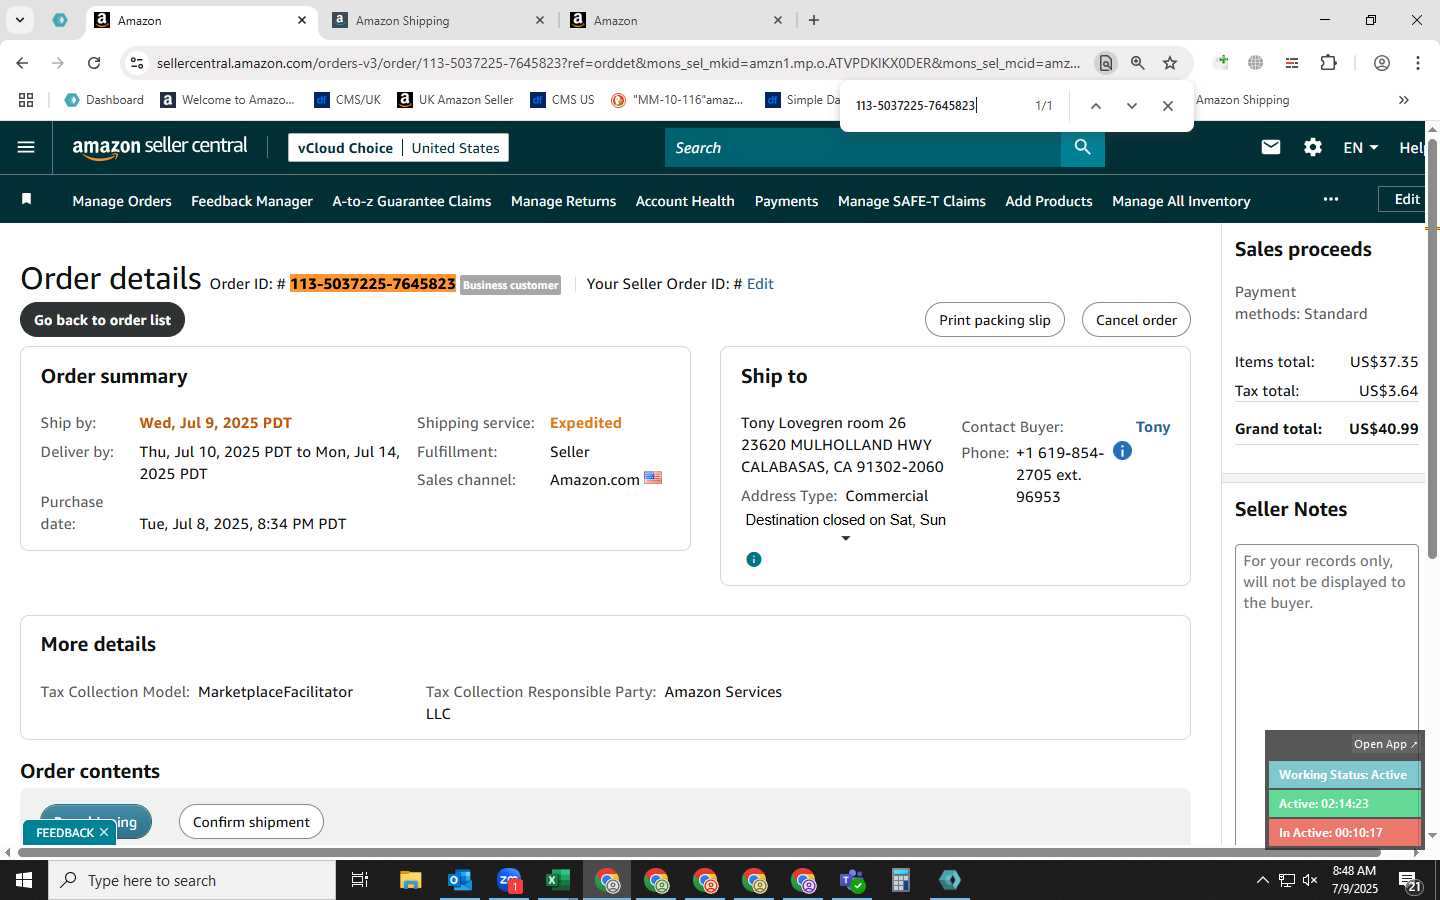Close the find-in-page bar
The width and height of the screenshot is (1440, 900).
1167,105
